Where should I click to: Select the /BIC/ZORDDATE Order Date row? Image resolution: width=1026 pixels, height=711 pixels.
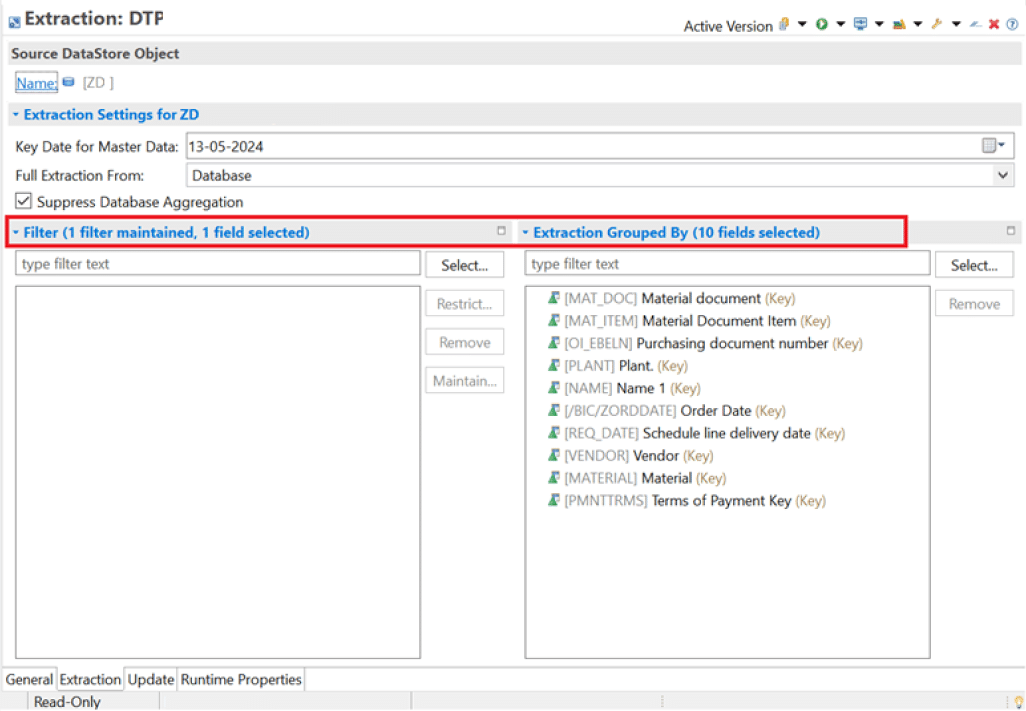click(666, 410)
